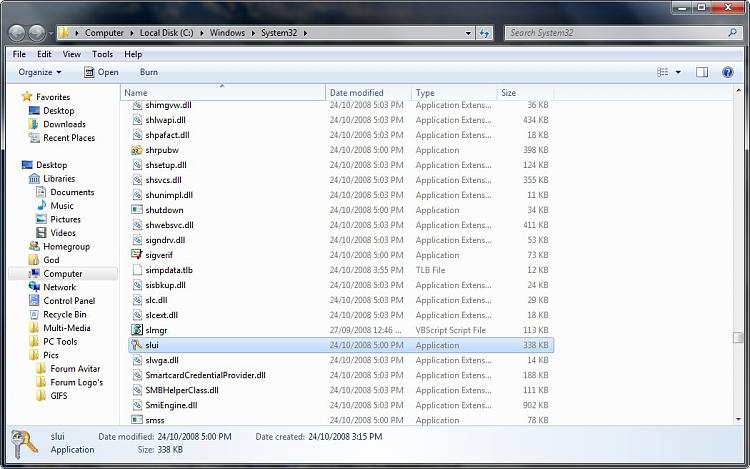The width and height of the screenshot is (750, 469).
Task: Toggle the preview pane icon
Action: point(702,72)
